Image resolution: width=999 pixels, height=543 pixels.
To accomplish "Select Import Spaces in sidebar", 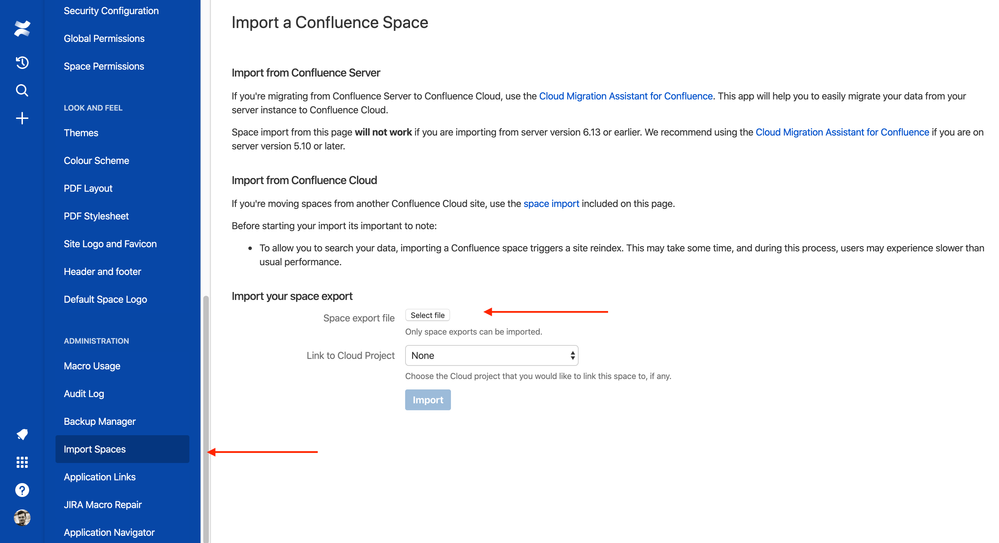I will [x=122, y=449].
